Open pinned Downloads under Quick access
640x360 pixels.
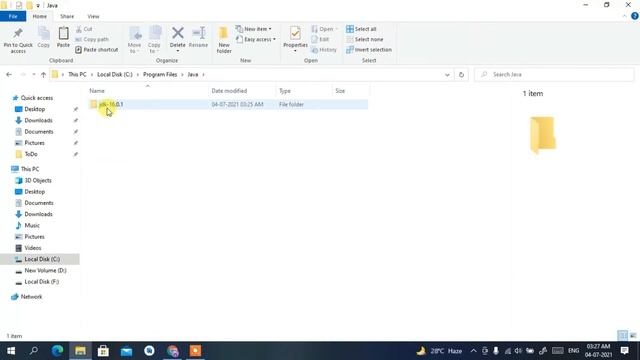click(x=38, y=120)
